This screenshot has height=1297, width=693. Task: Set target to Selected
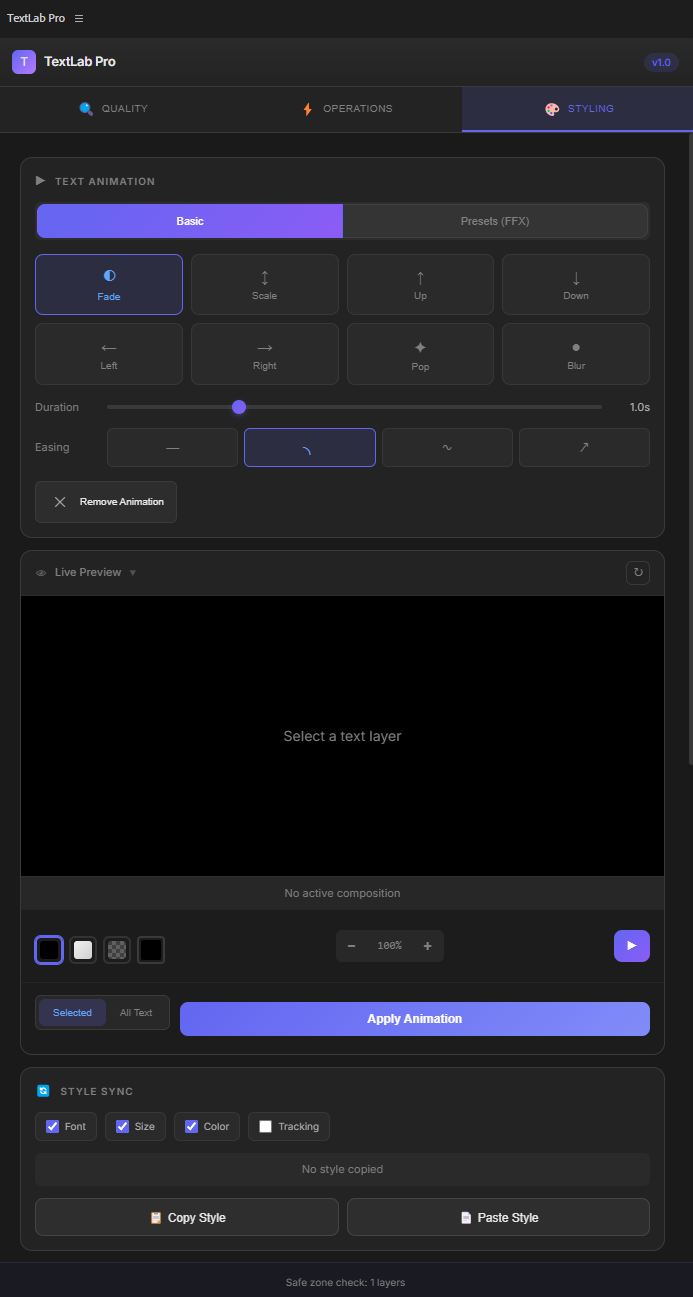pyautogui.click(x=72, y=1013)
